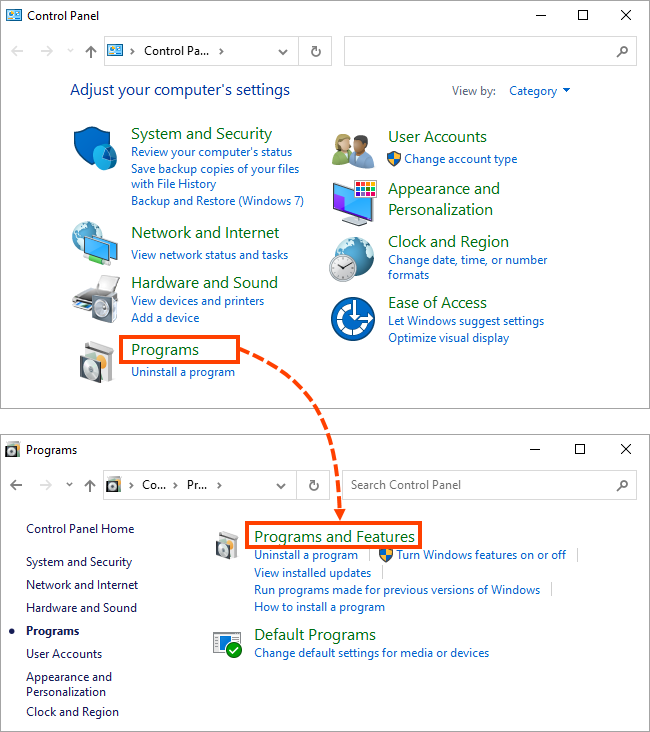Click Turn Windows features on or off
This screenshot has width=650, height=732.
coord(480,555)
